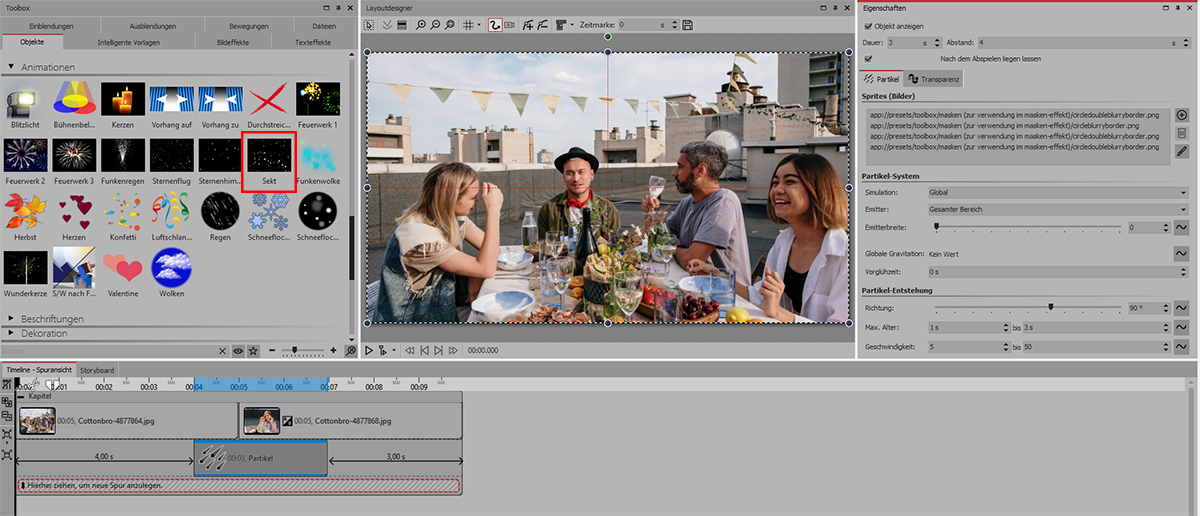Open the Emitterbreite curve editor
The width and height of the screenshot is (1200, 516).
point(1181,228)
